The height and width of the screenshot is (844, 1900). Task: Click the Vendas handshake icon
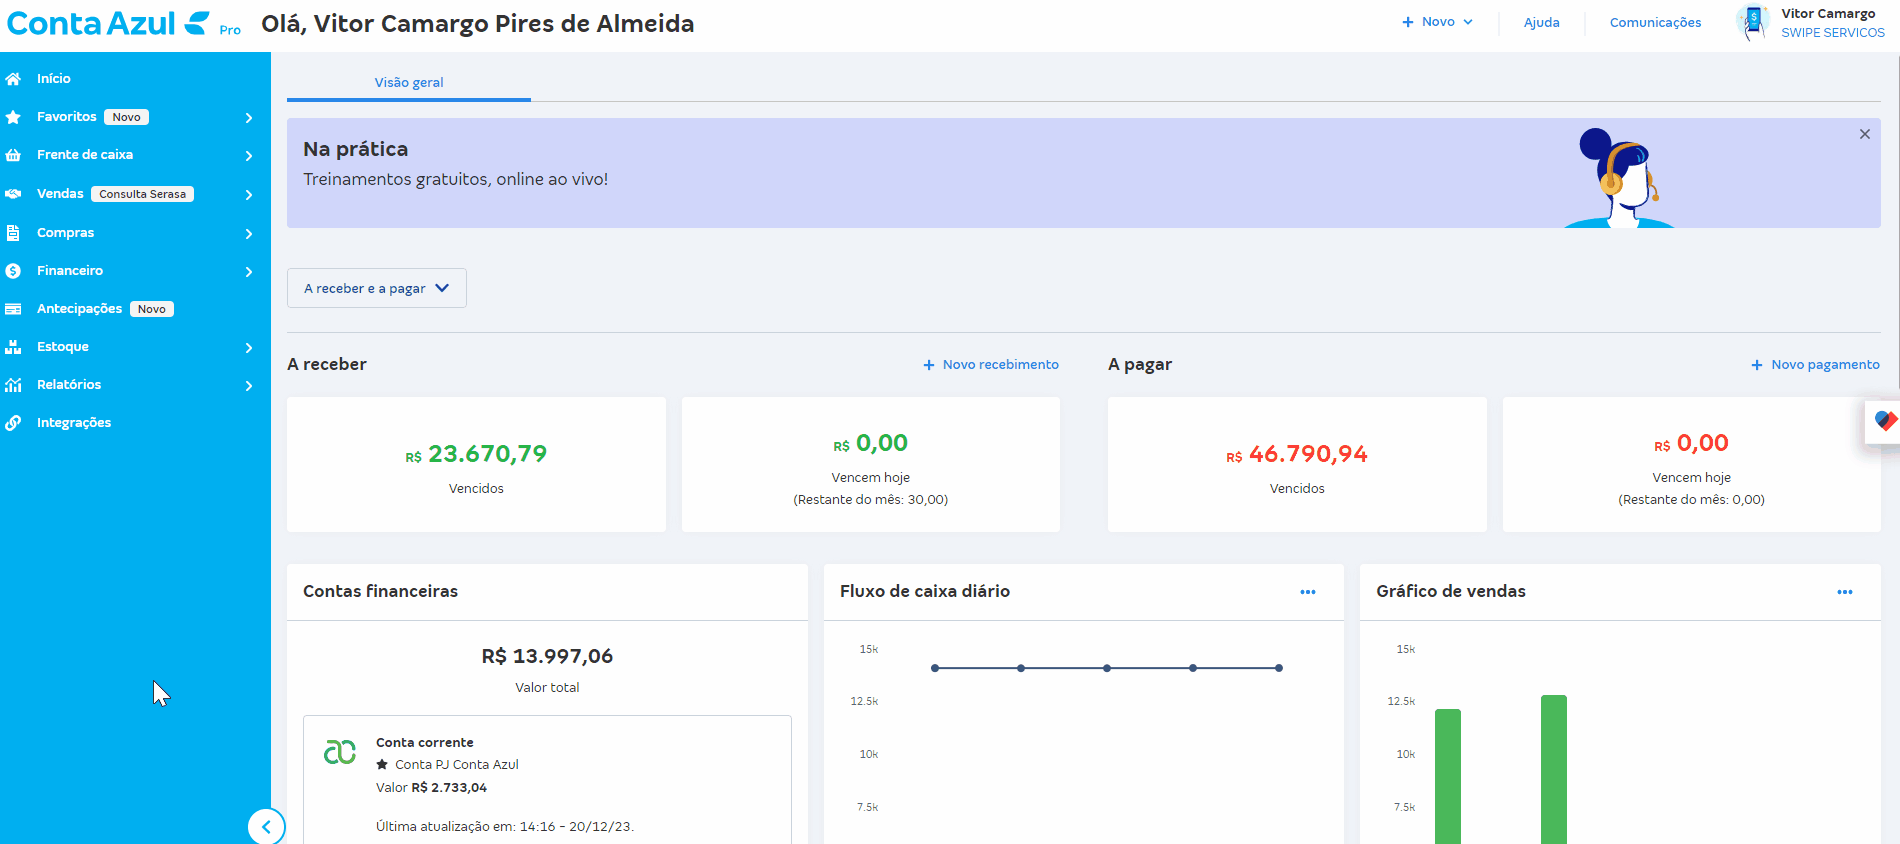(x=13, y=194)
